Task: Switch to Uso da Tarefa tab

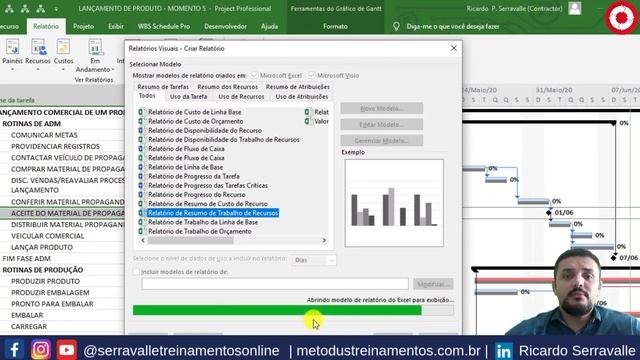Action: click(189, 97)
